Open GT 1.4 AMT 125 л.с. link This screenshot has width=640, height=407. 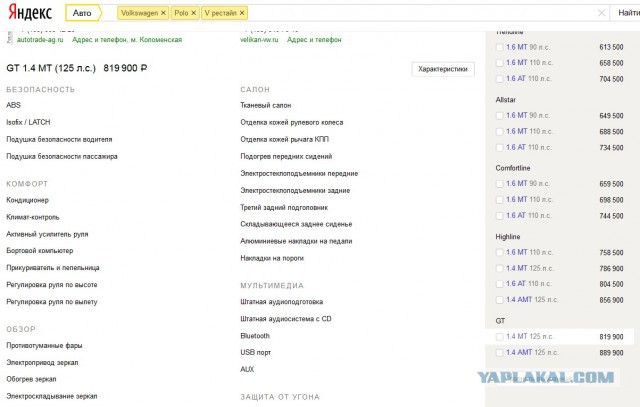pyautogui.click(x=532, y=352)
